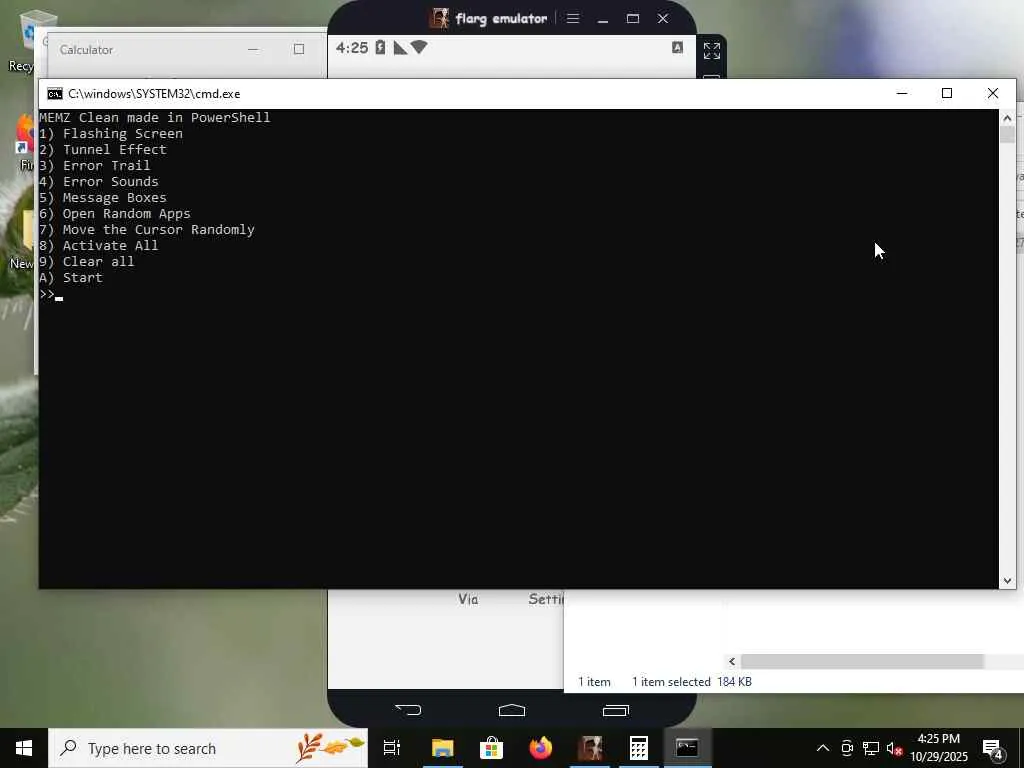Click the >> command prompt input line

[x=51, y=294]
